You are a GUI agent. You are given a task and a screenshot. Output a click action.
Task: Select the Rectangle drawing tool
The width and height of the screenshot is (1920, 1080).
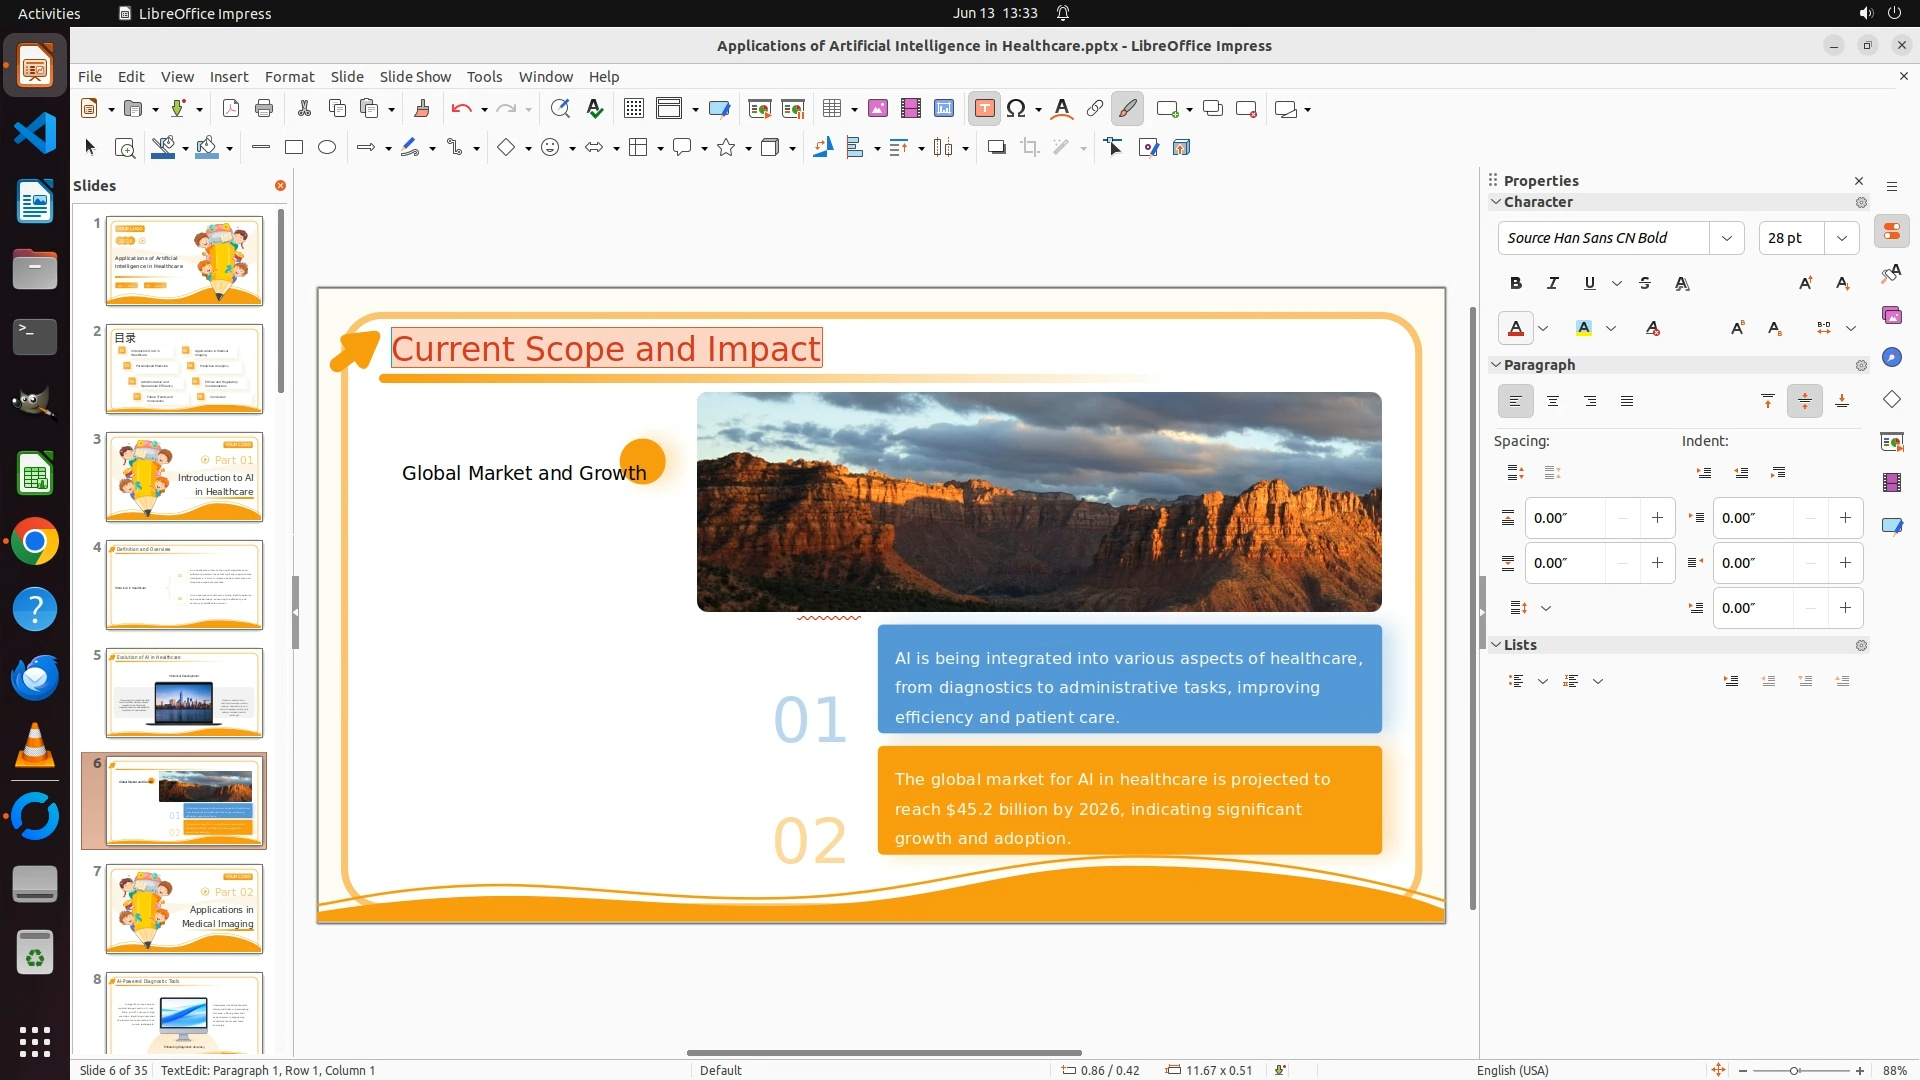pos(294,148)
